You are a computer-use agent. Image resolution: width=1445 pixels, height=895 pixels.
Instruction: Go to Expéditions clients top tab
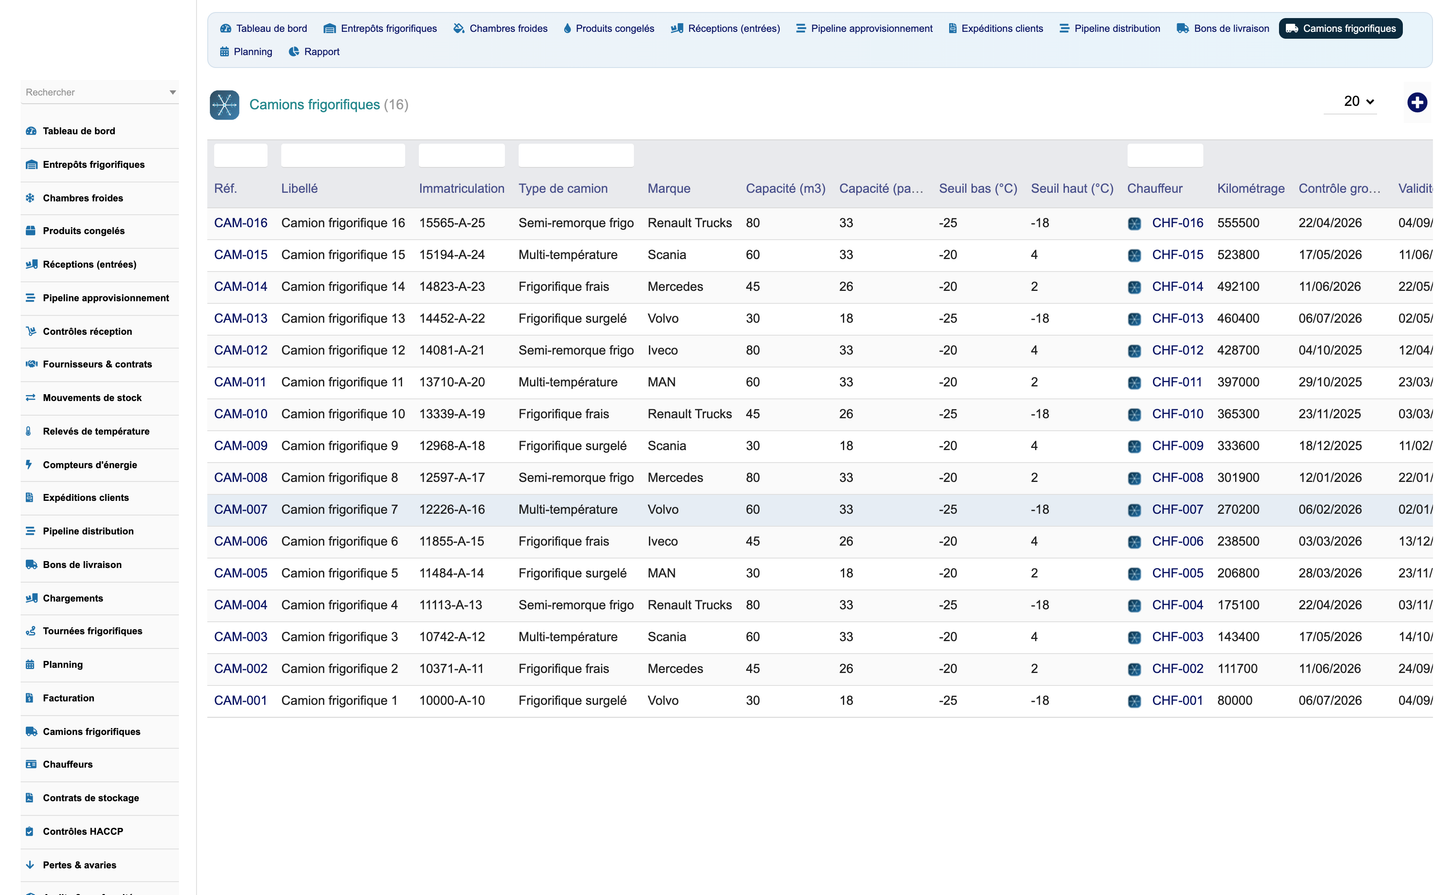coord(995,29)
